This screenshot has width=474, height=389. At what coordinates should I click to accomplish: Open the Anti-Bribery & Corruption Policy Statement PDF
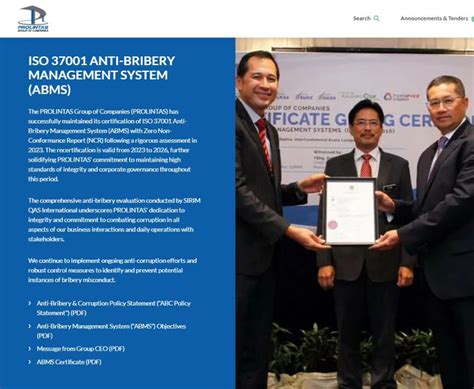click(x=114, y=308)
